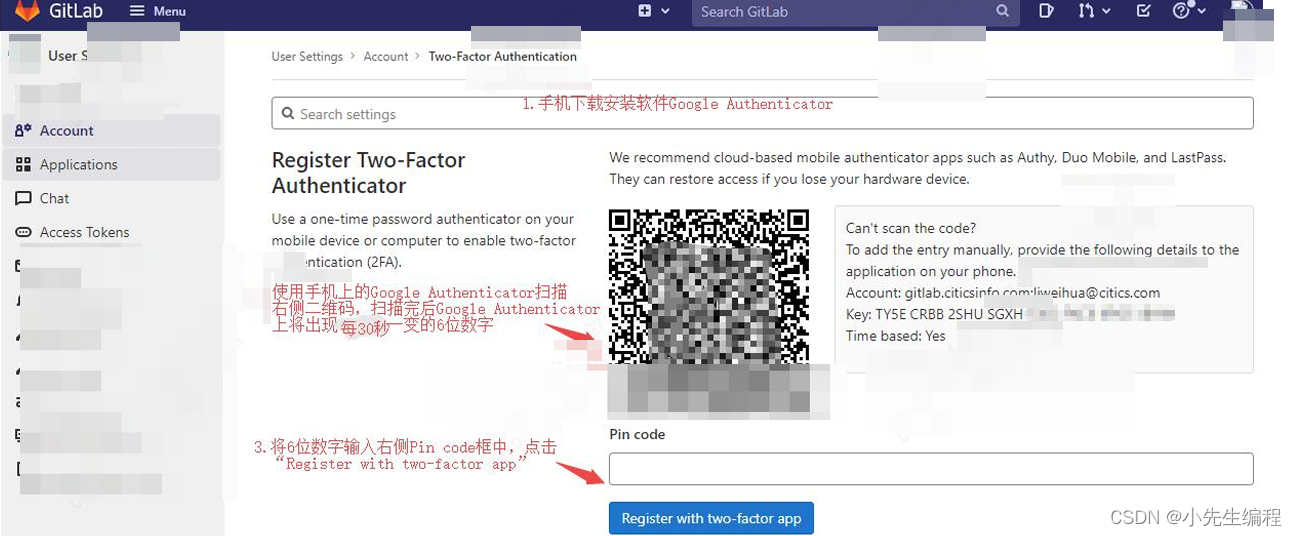Viewport: 1297px width, 536px height.
Task: Click magnifier icon in Search settings
Action: pyautogui.click(x=288, y=114)
